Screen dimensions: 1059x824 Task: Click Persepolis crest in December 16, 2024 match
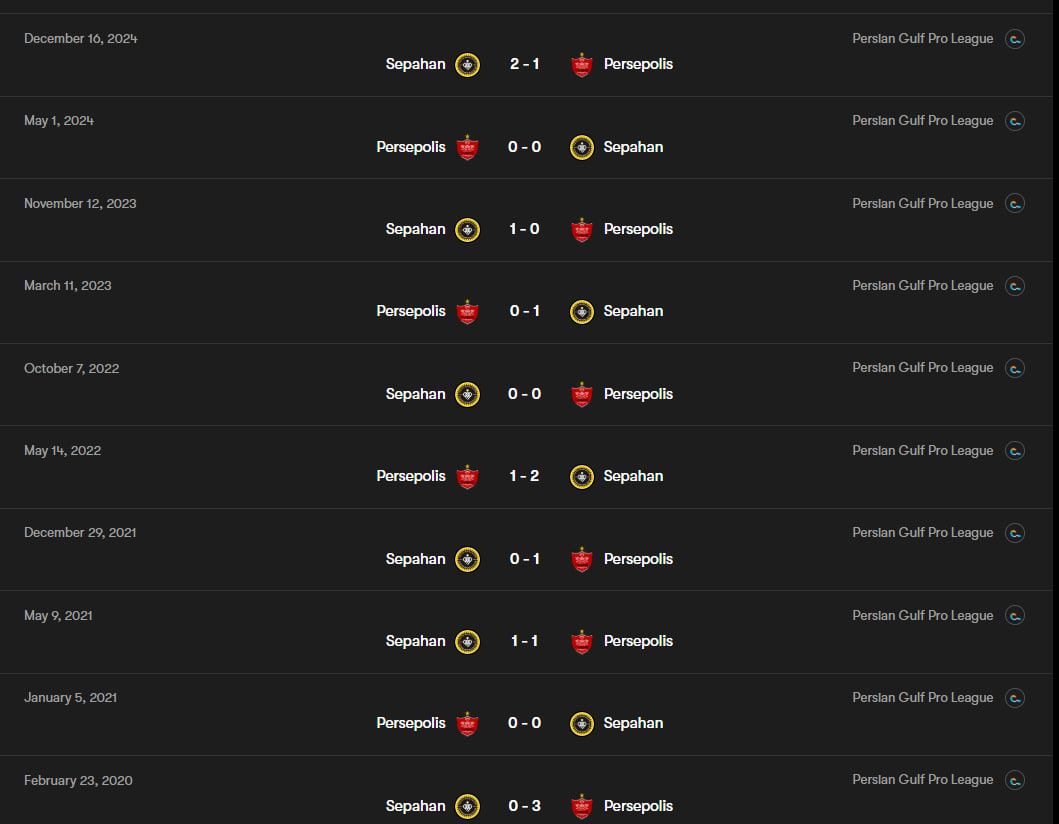[x=582, y=65]
